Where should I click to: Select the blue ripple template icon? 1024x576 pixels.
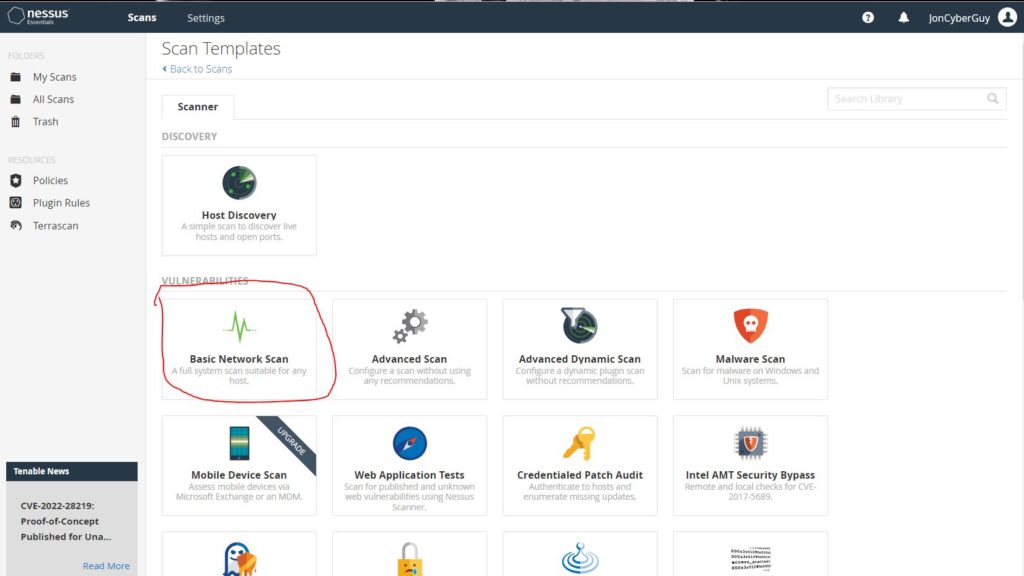(x=580, y=558)
